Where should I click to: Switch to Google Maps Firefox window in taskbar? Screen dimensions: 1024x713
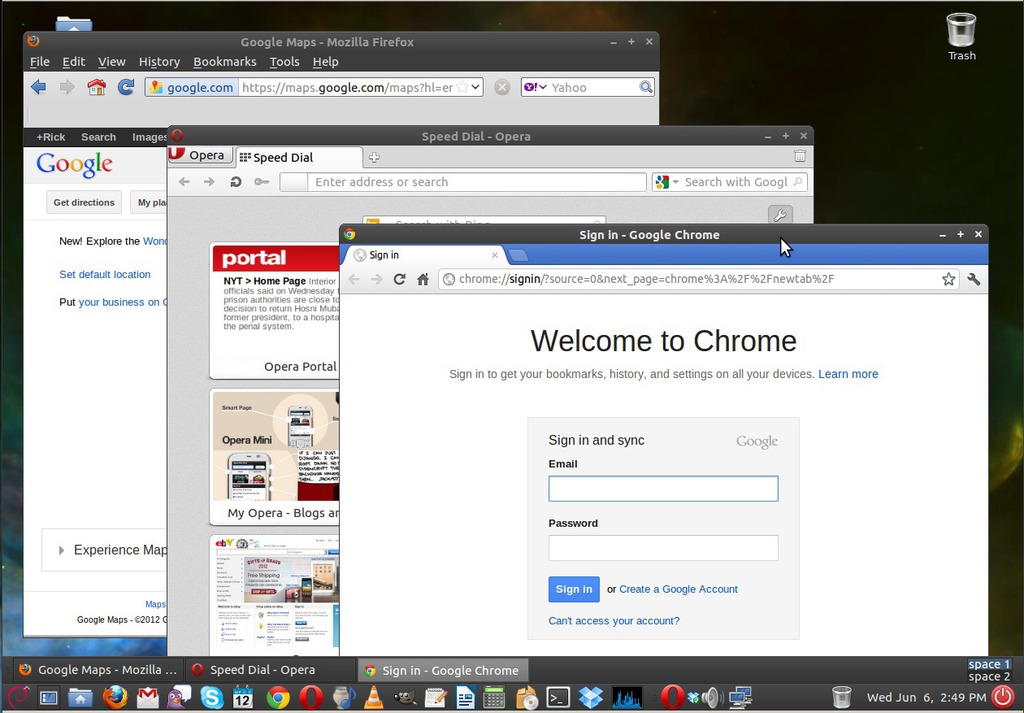(x=98, y=670)
